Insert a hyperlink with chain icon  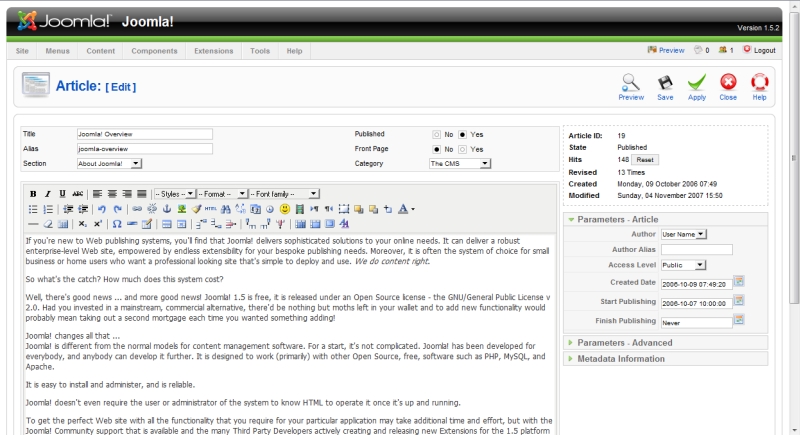[137, 209]
